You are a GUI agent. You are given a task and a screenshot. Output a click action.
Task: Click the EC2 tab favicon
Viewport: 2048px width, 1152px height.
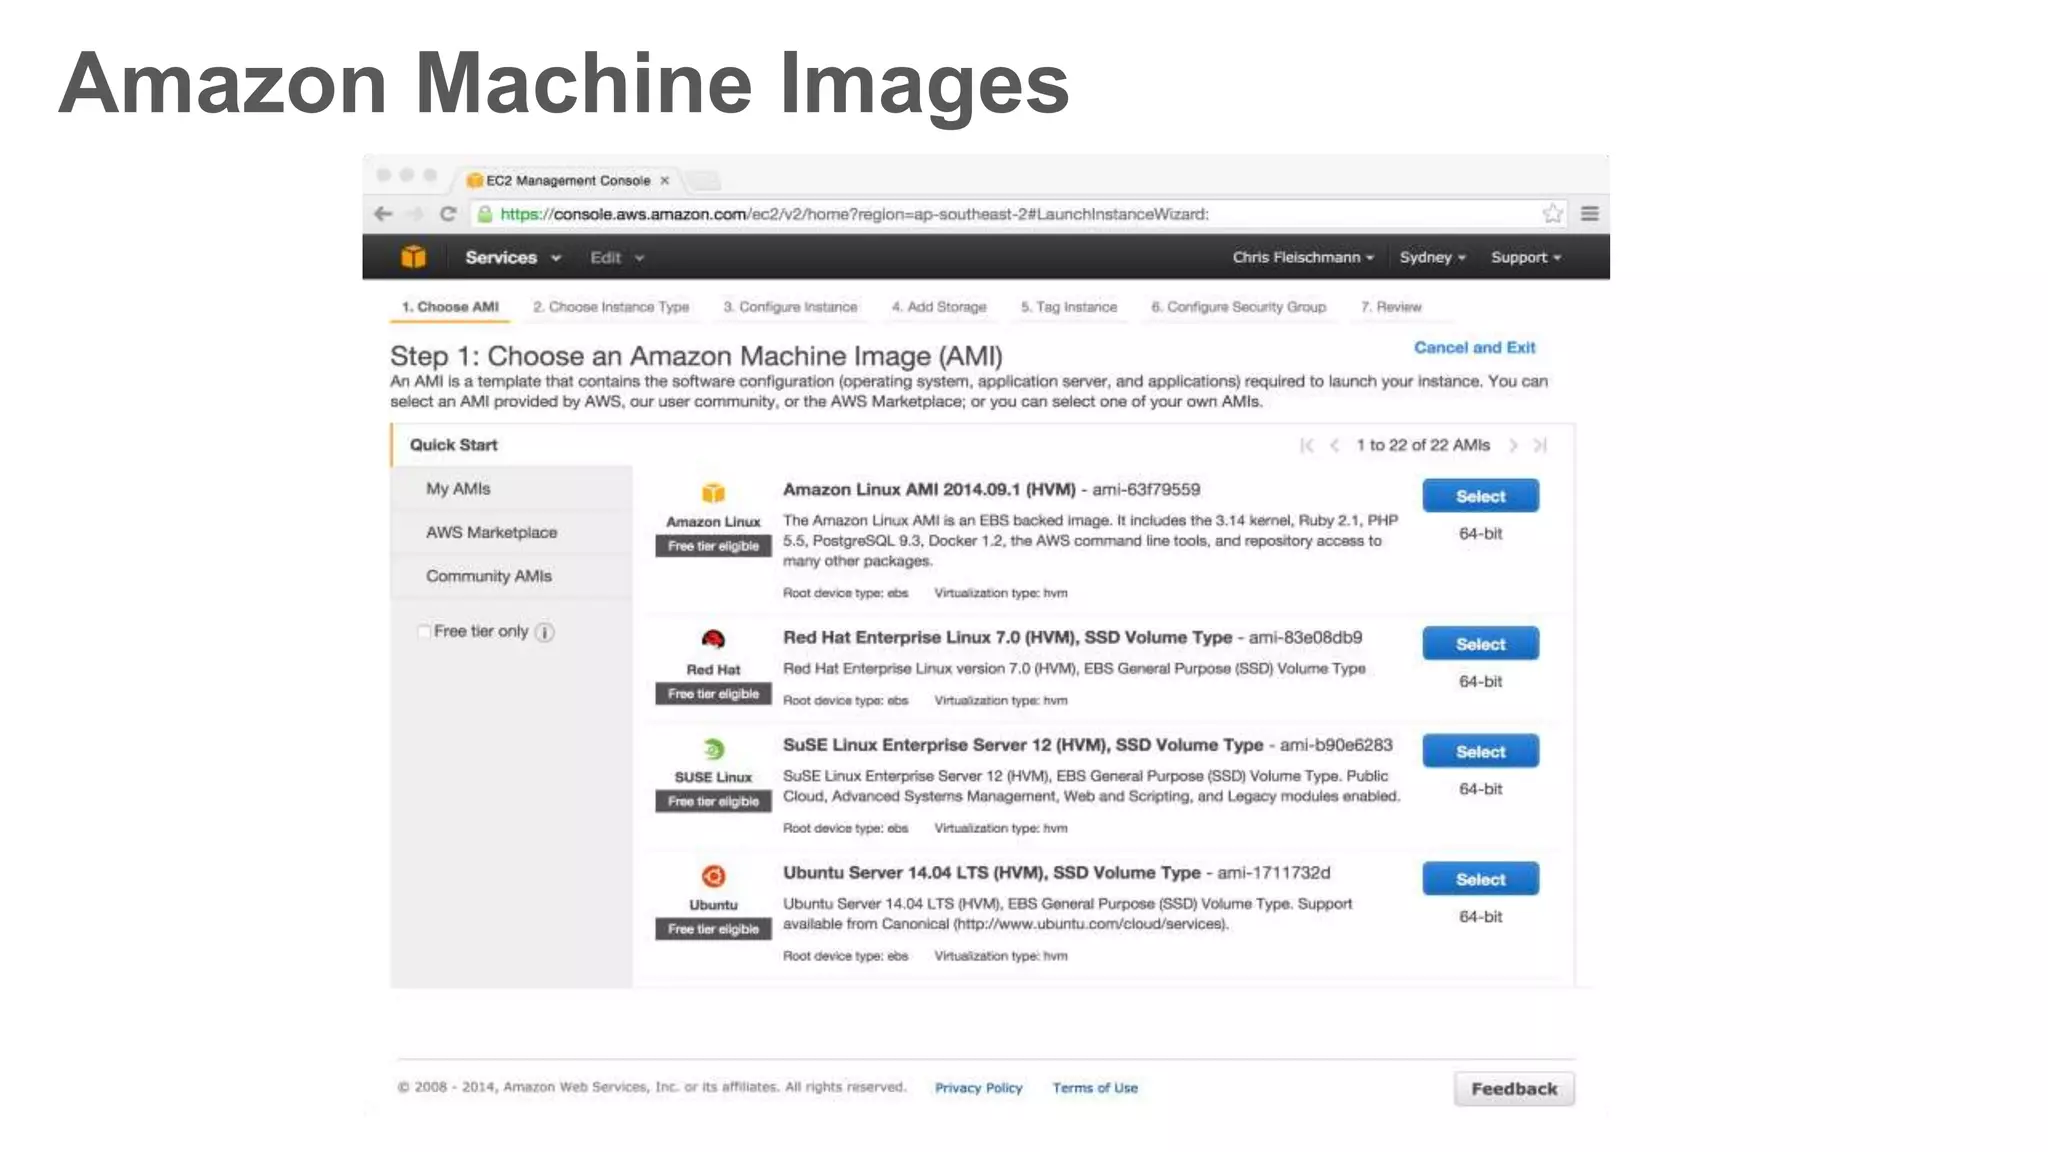[475, 181]
